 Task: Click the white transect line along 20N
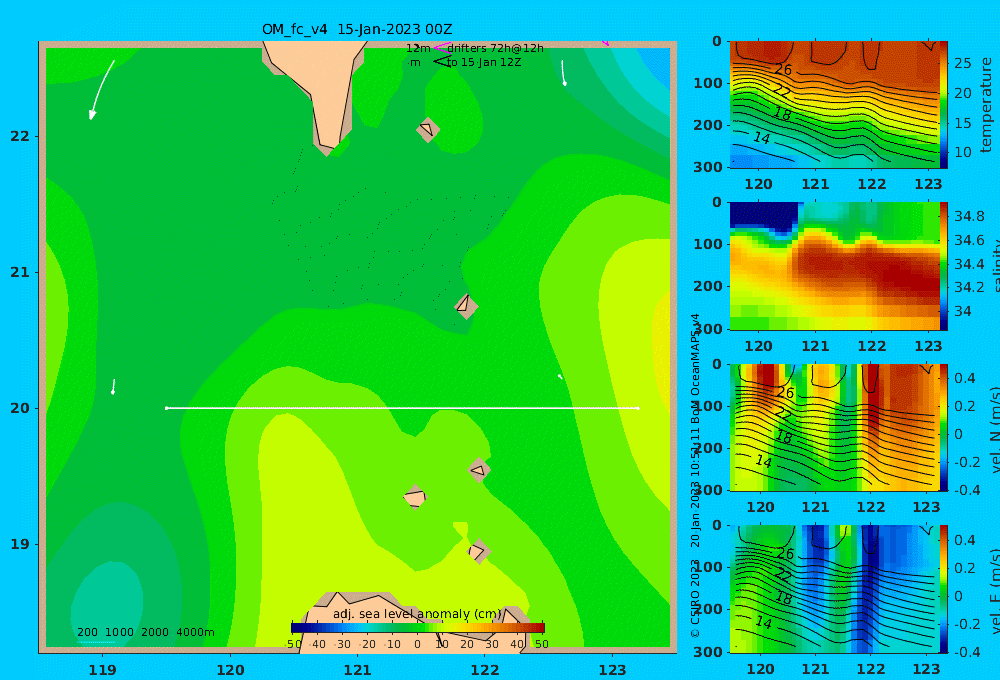point(402,408)
